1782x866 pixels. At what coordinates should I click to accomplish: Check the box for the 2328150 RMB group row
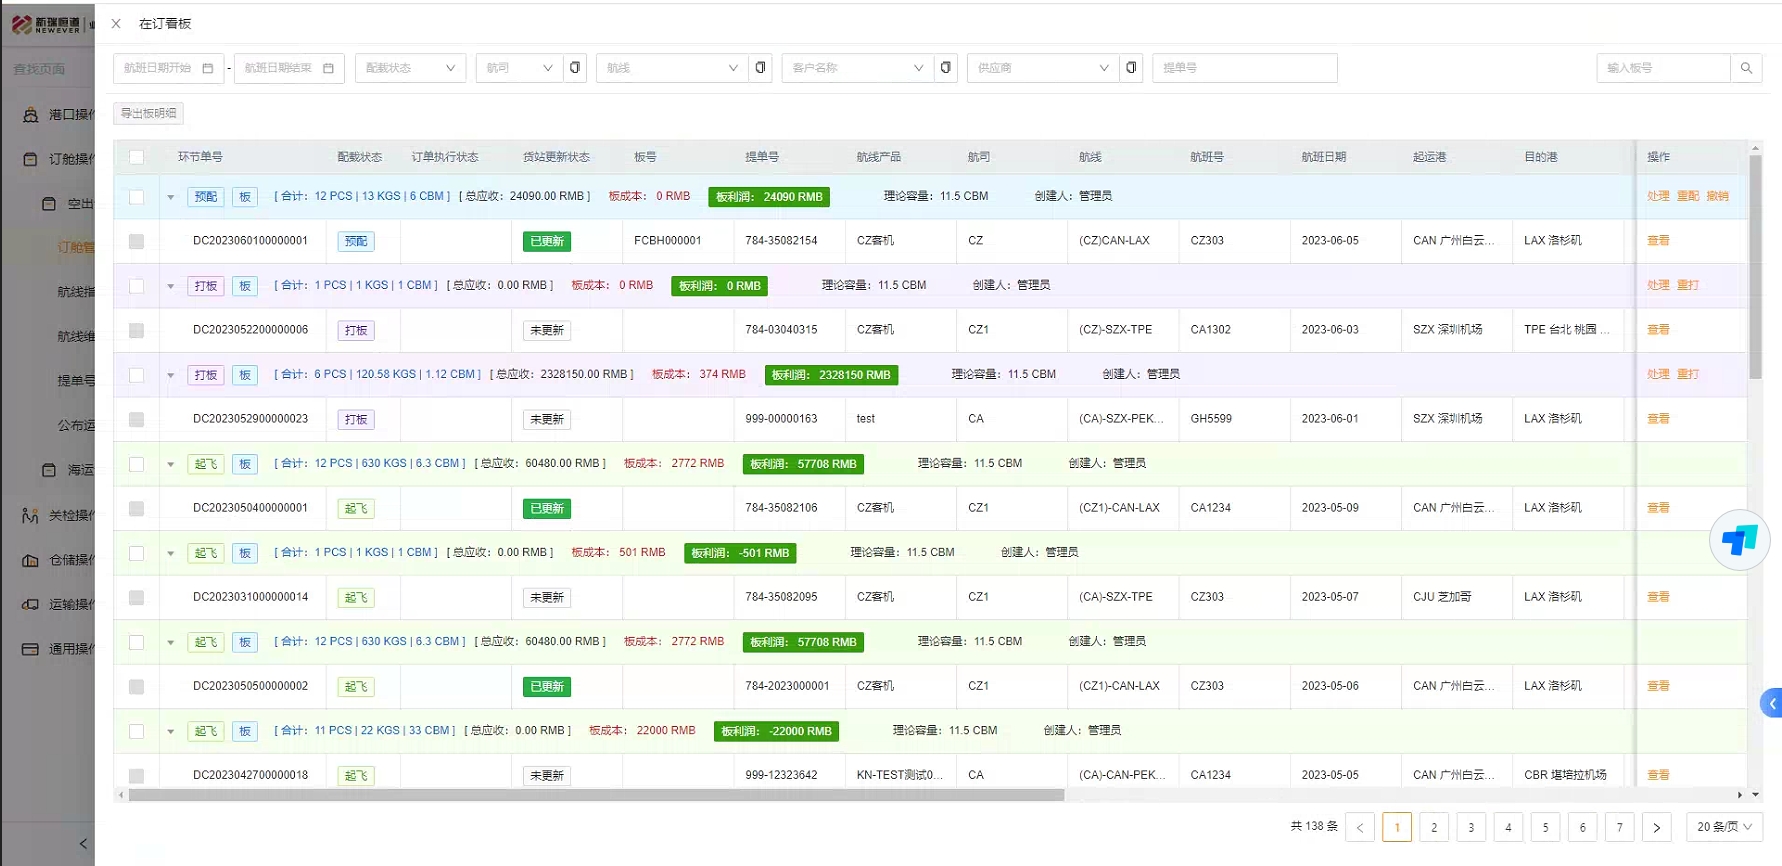point(137,375)
